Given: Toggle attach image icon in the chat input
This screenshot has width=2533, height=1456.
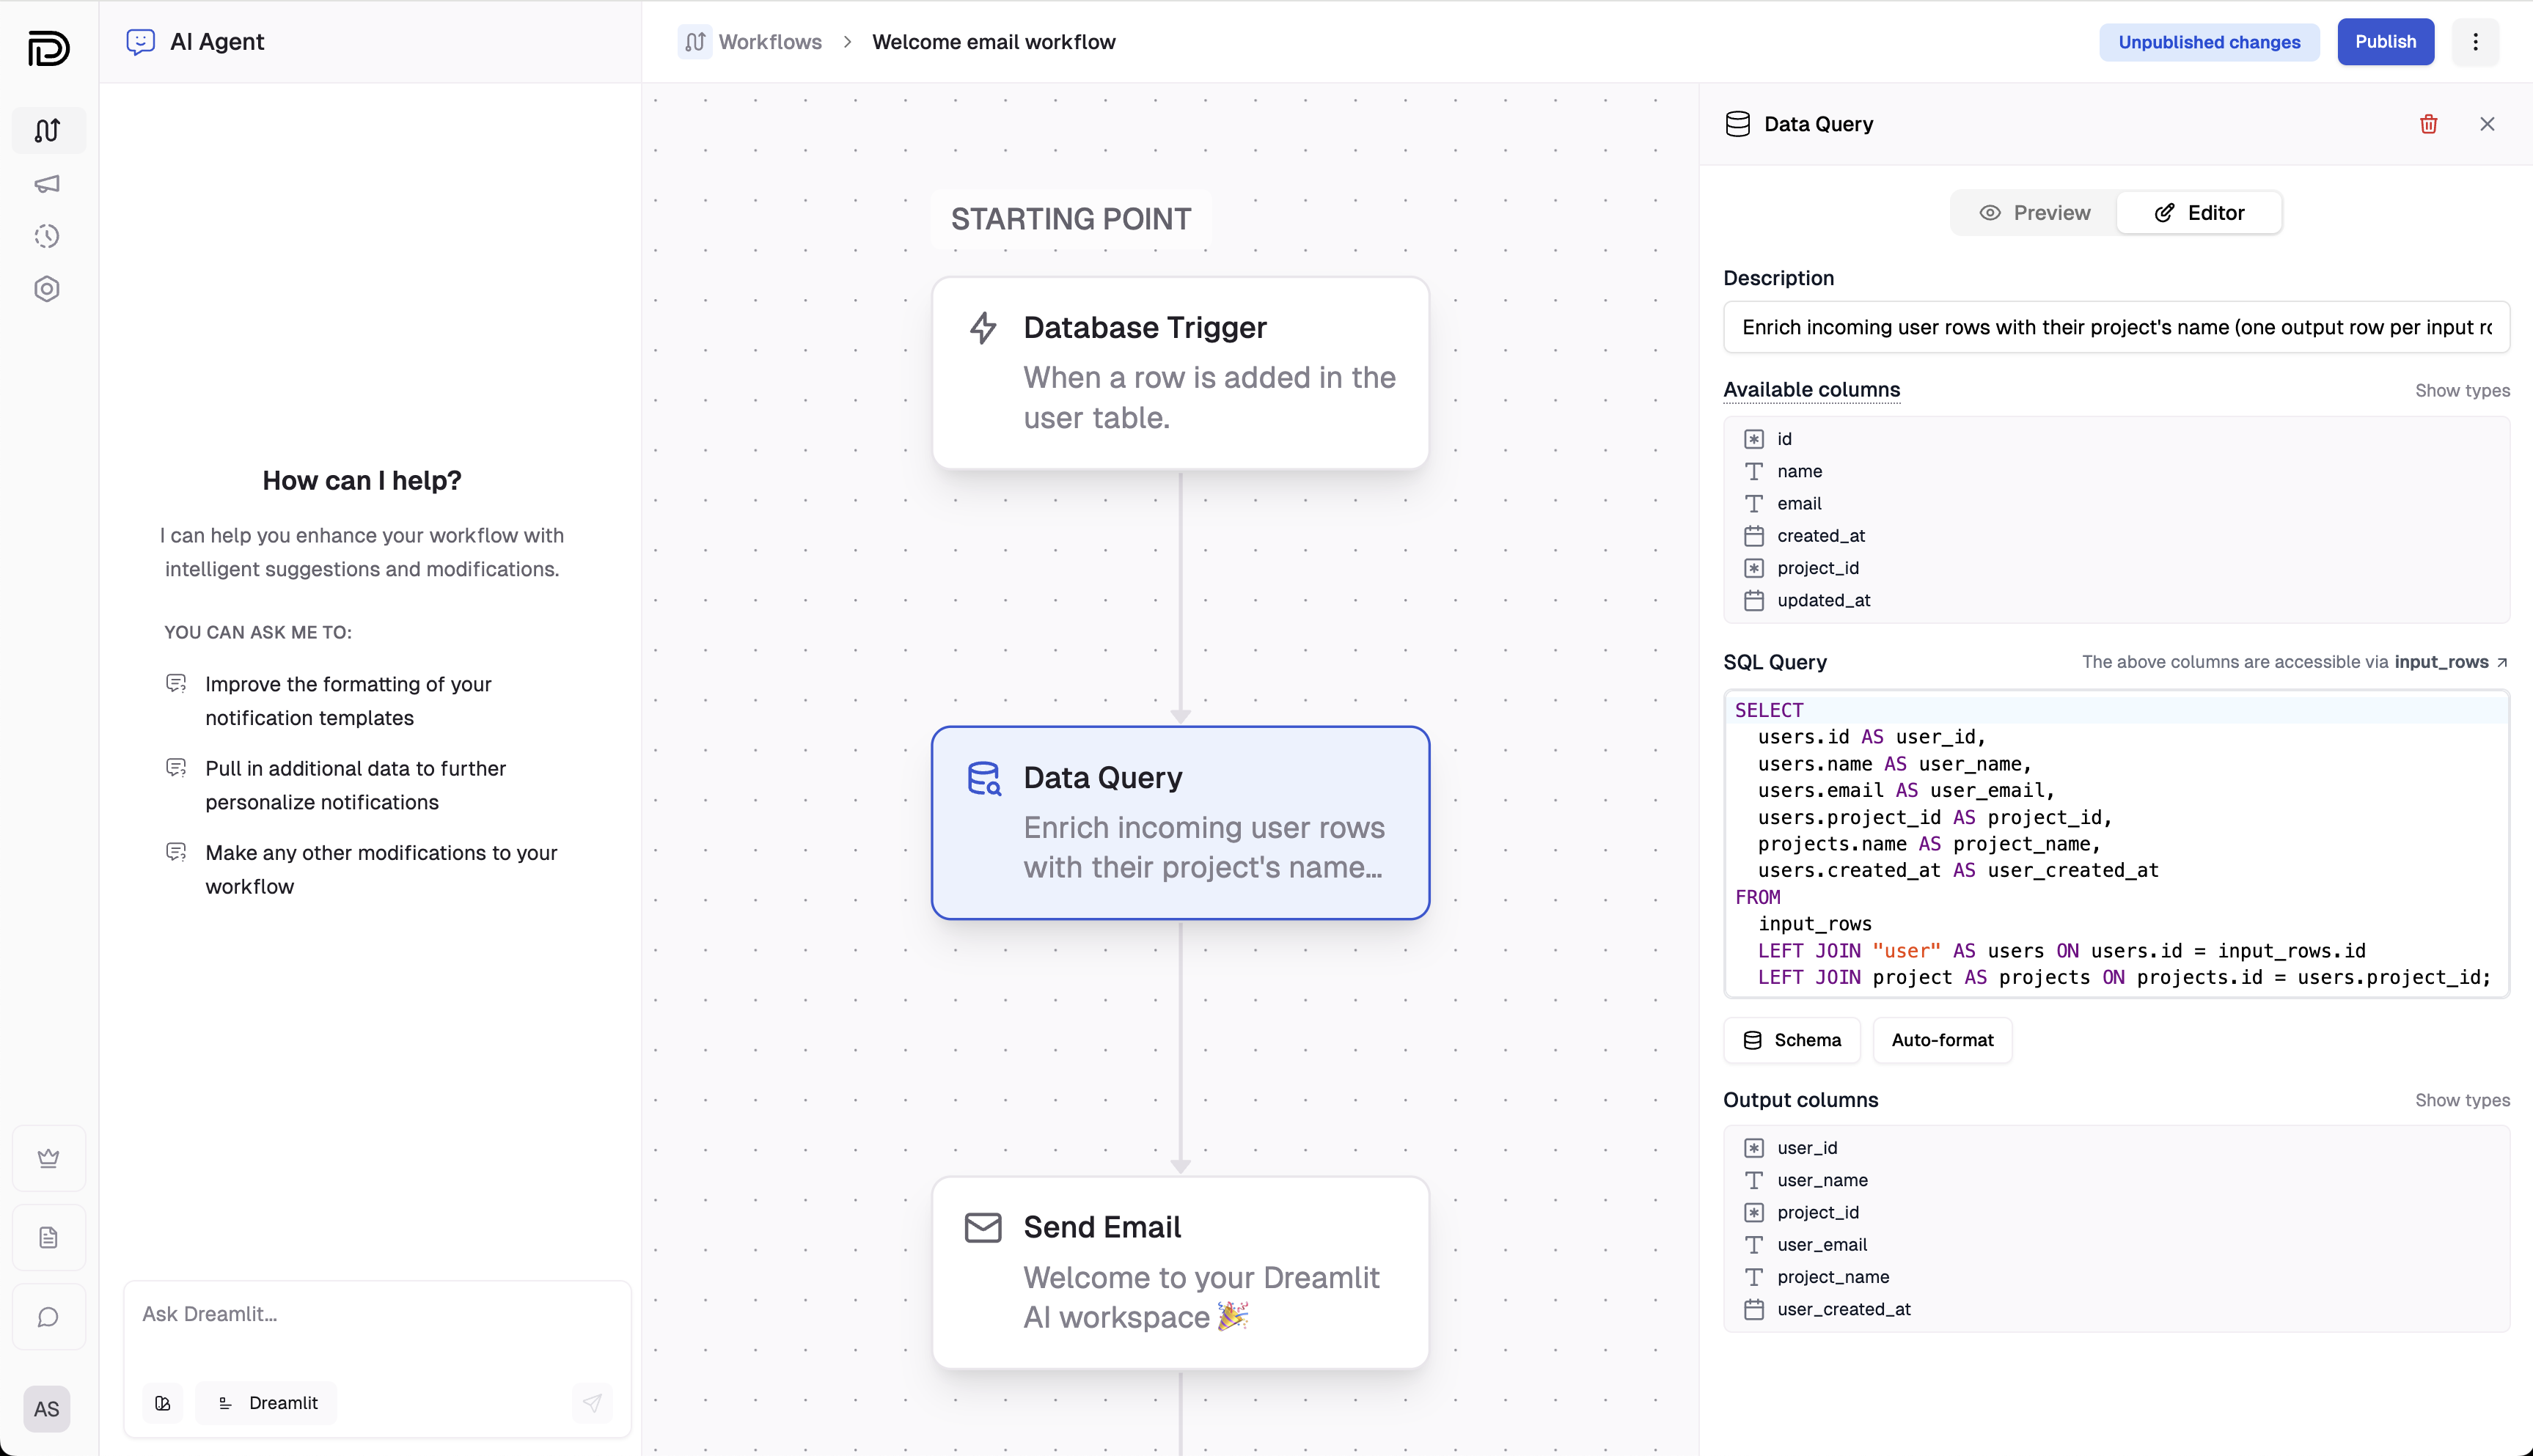Looking at the screenshot, I should pos(163,1402).
